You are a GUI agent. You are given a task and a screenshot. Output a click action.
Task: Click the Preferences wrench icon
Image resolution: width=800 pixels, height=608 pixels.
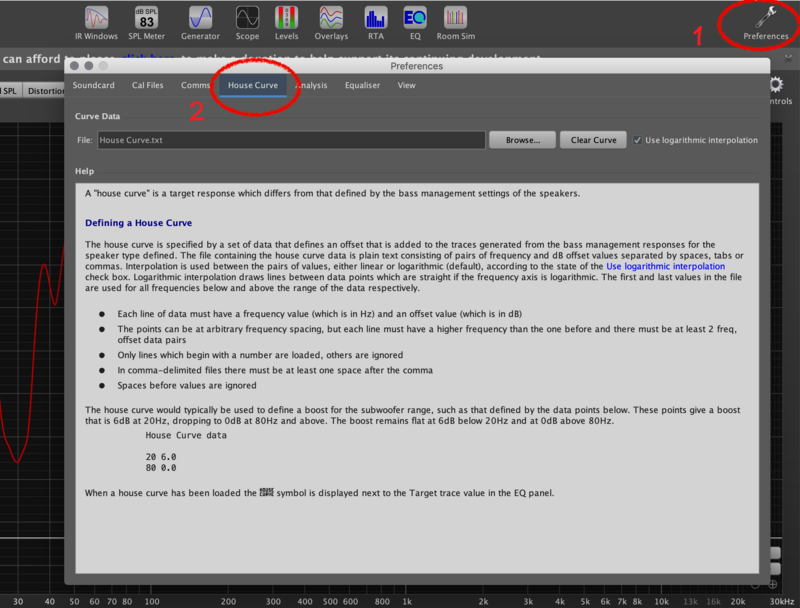point(766,18)
